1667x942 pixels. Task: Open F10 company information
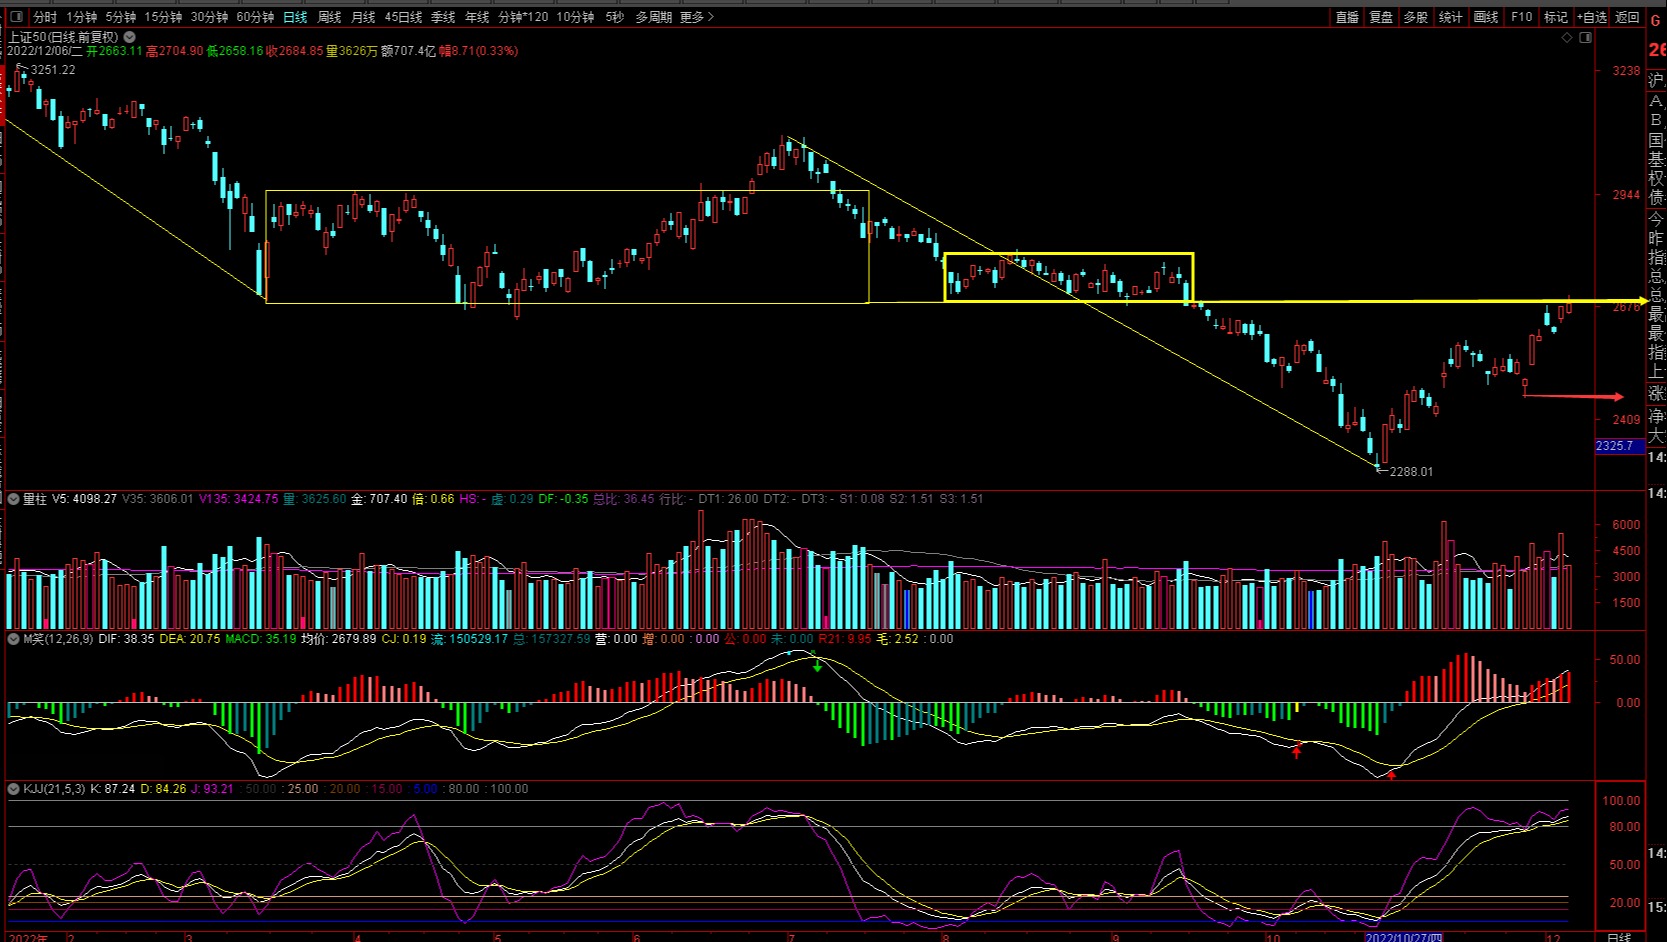(x=1521, y=17)
